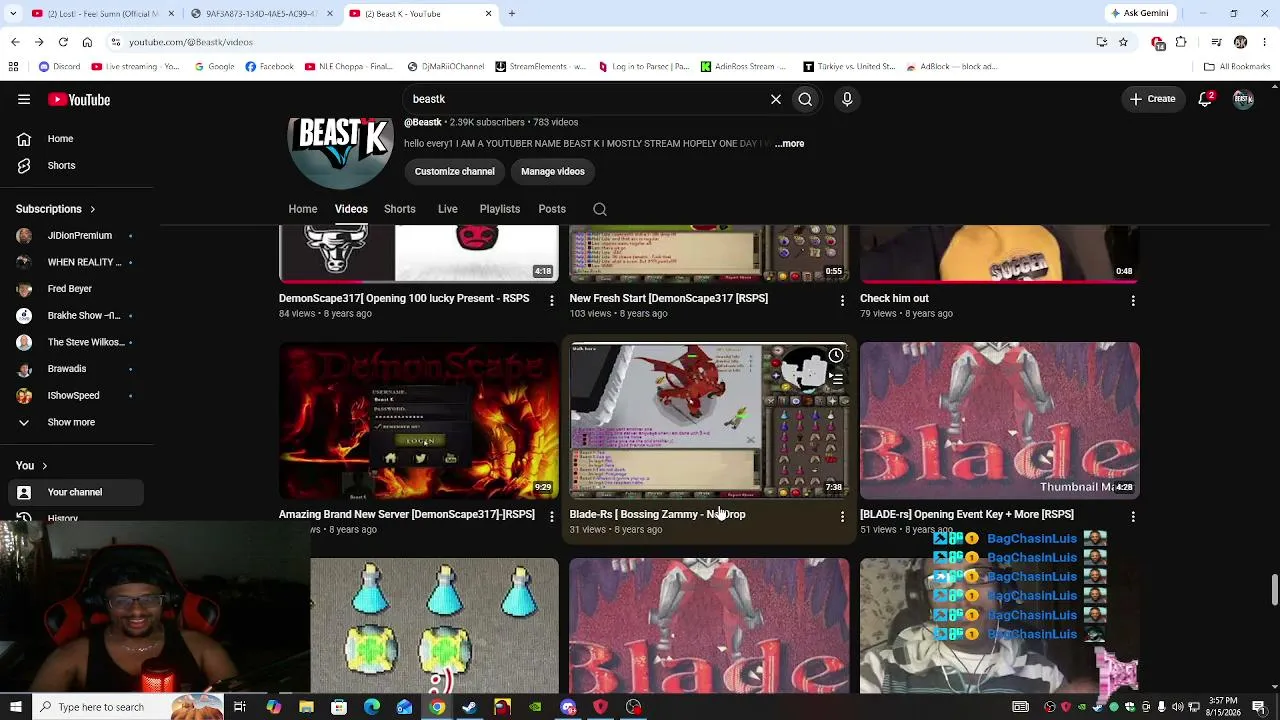Viewport: 1280px width, 720px height.
Task: Go back in the browser
Action: coord(15,42)
